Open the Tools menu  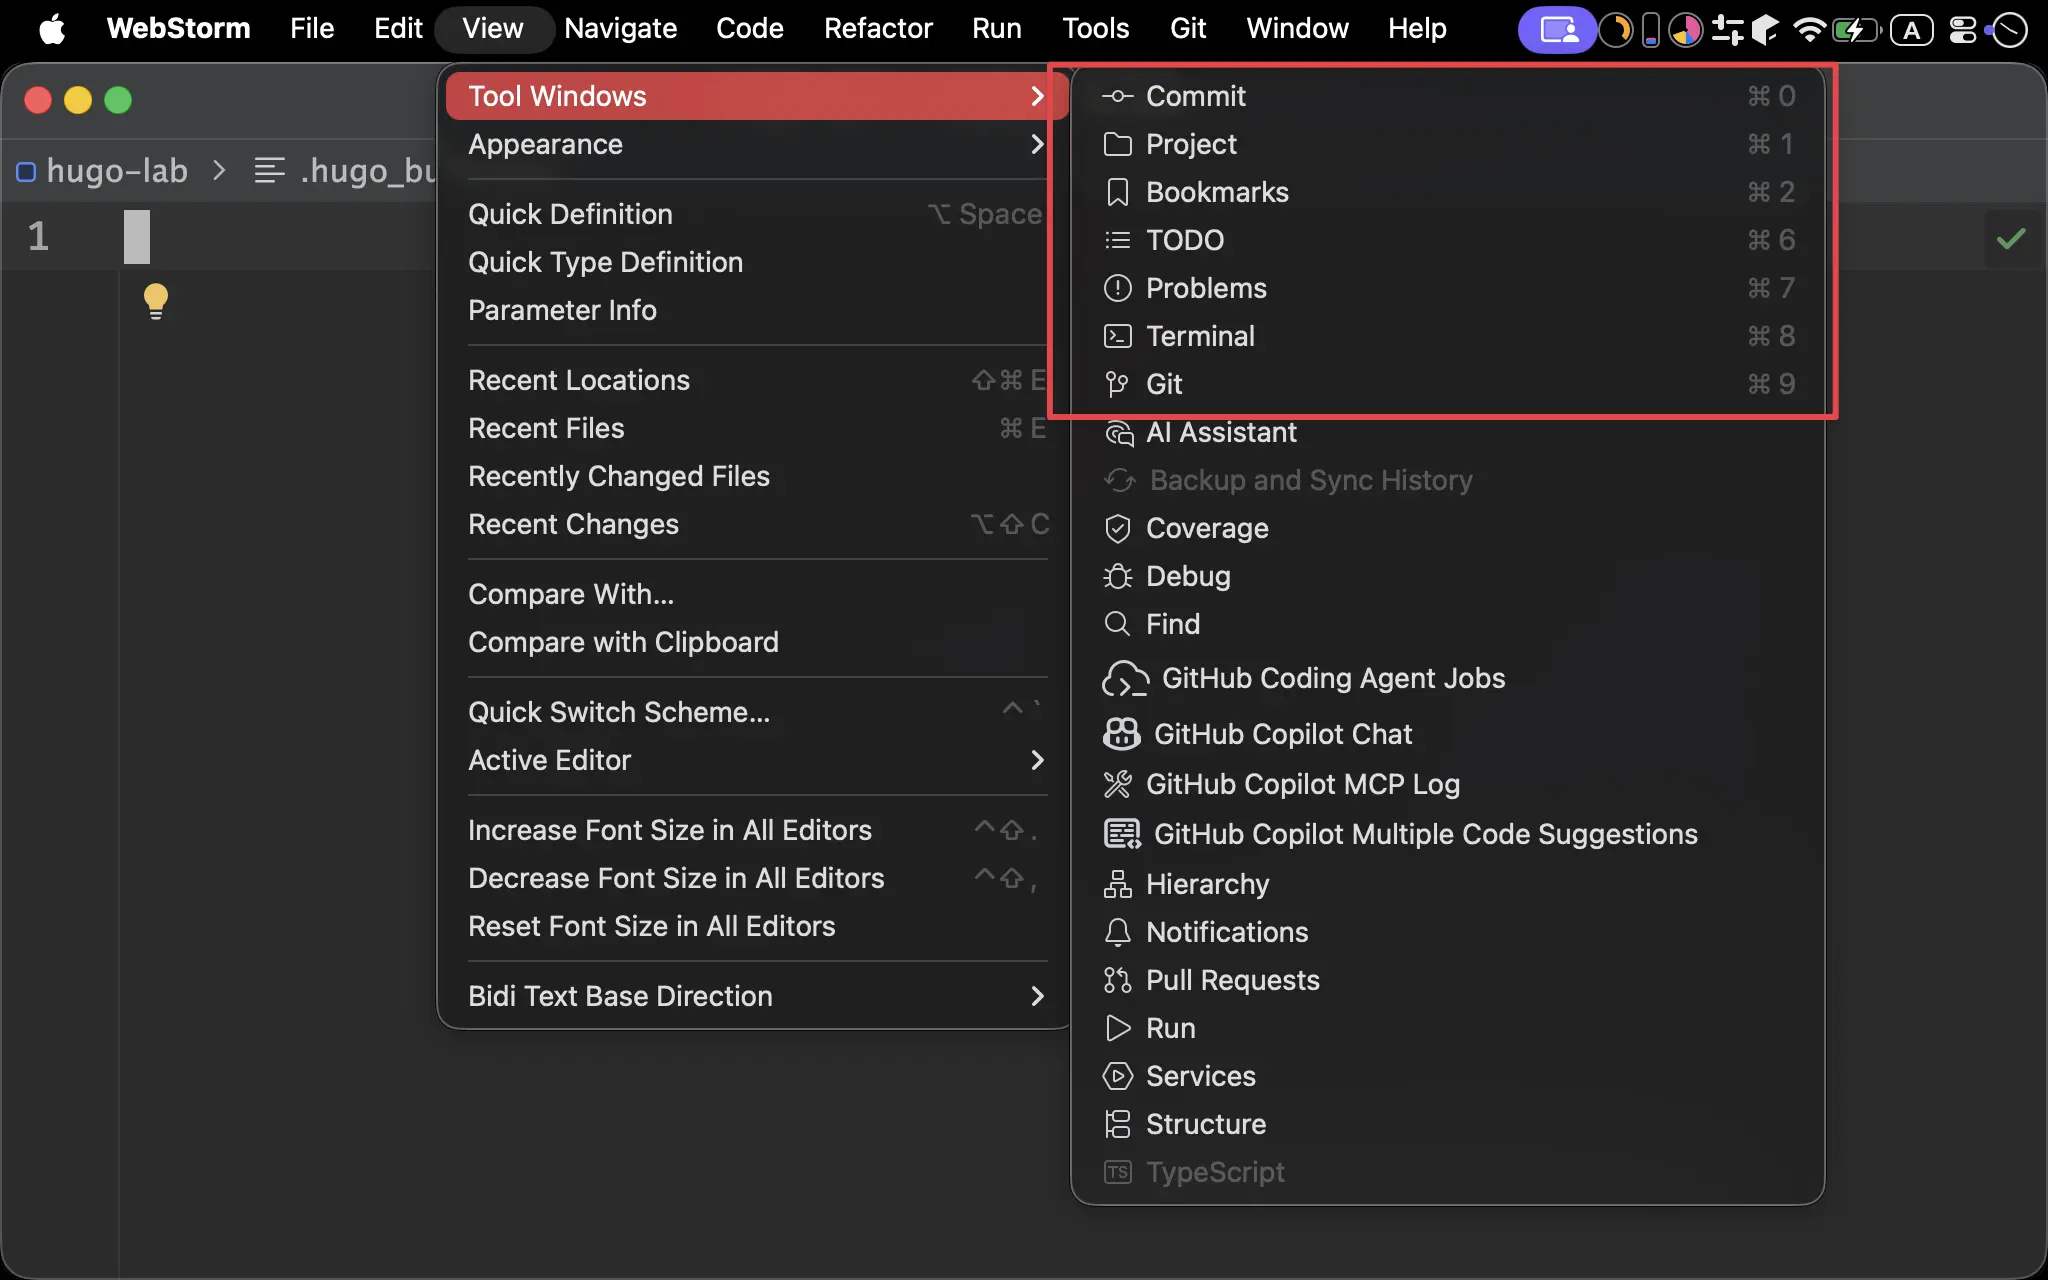pyautogui.click(x=1096, y=28)
